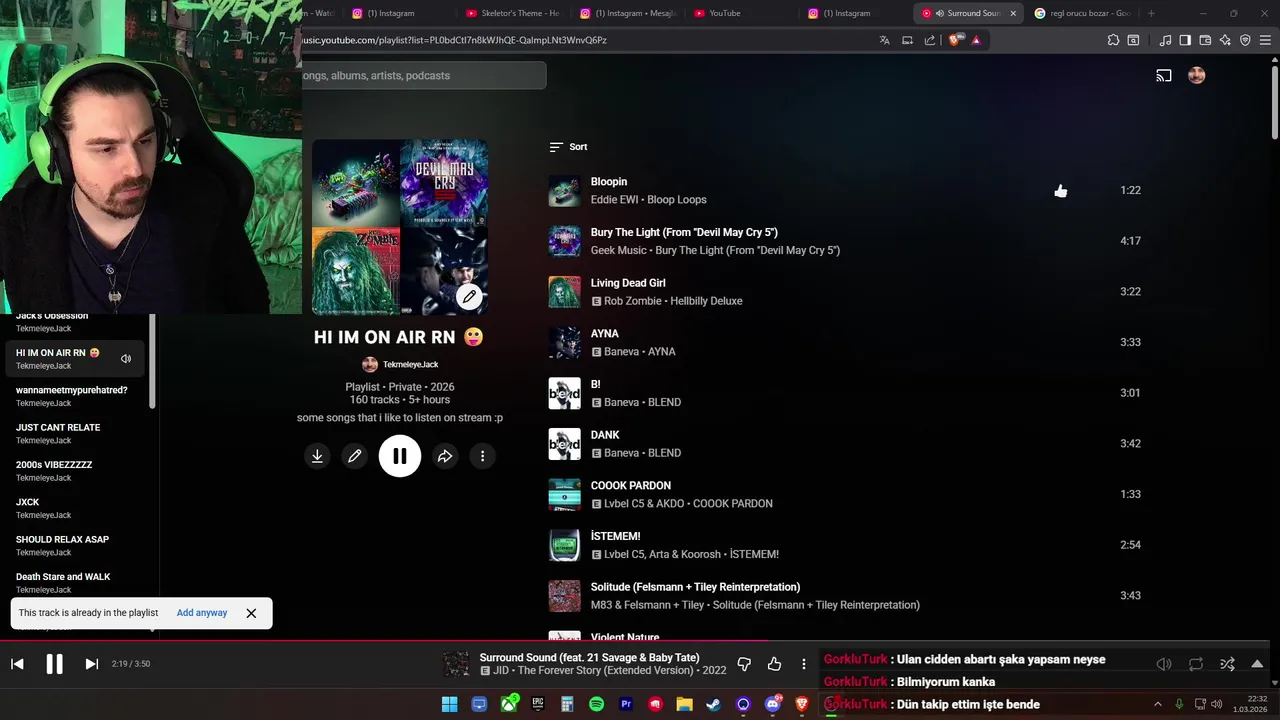
Task: Expand the player page with up arrow
Action: 1257,664
